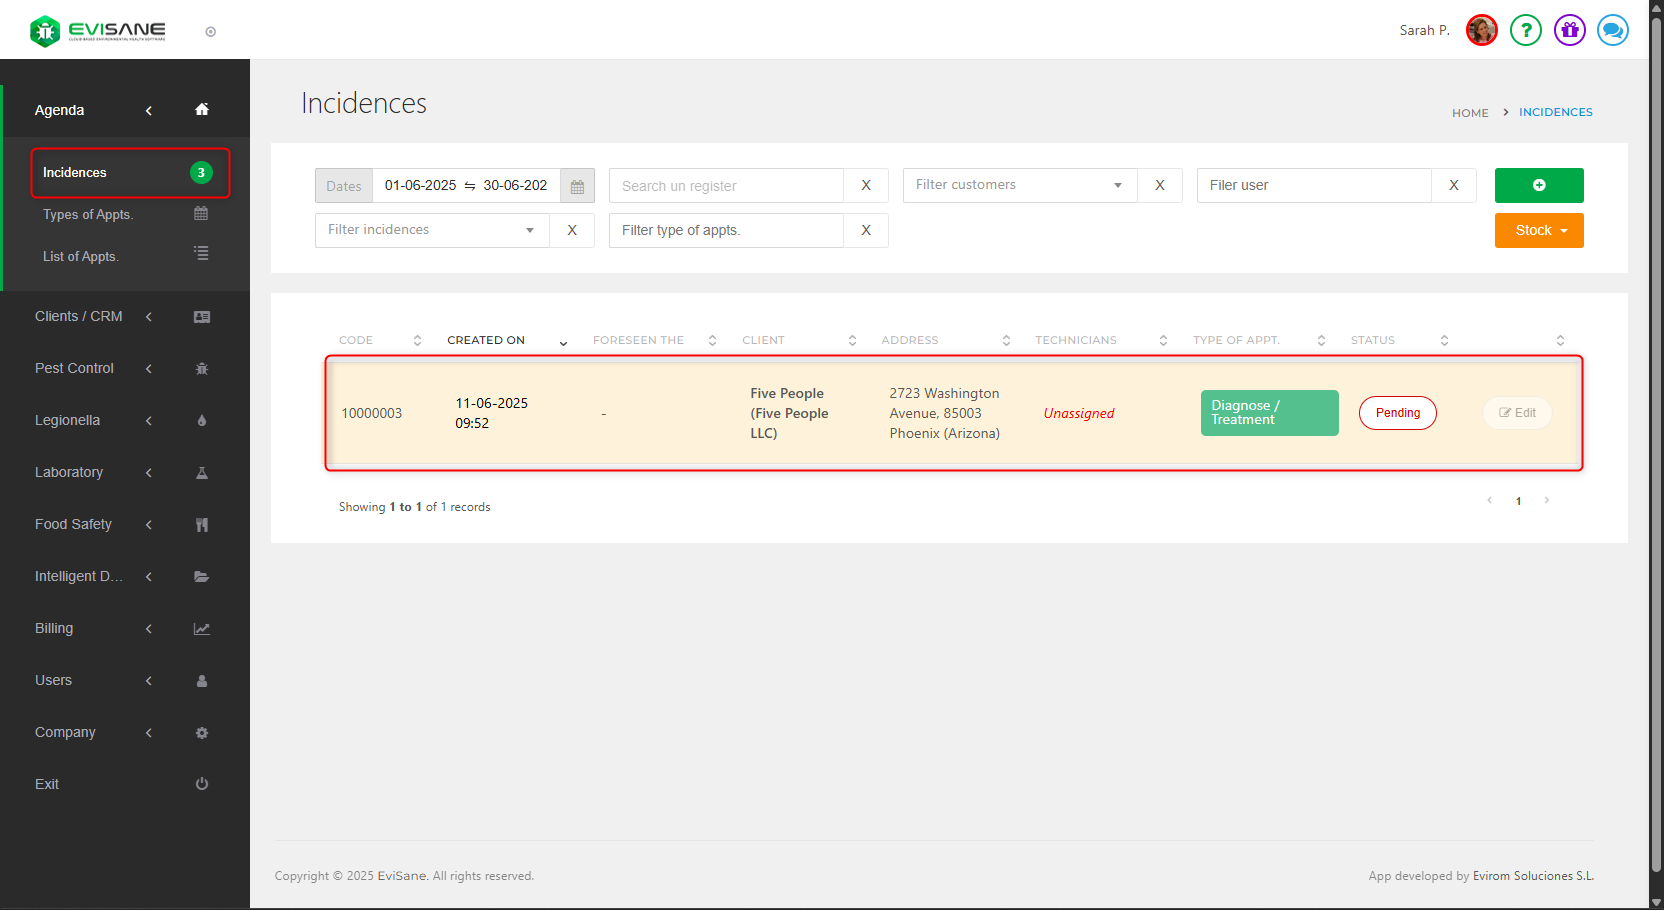Image resolution: width=1664 pixels, height=910 pixels.
Task: Expand the Laboratory menu
Action: click(x=149, y=473)
